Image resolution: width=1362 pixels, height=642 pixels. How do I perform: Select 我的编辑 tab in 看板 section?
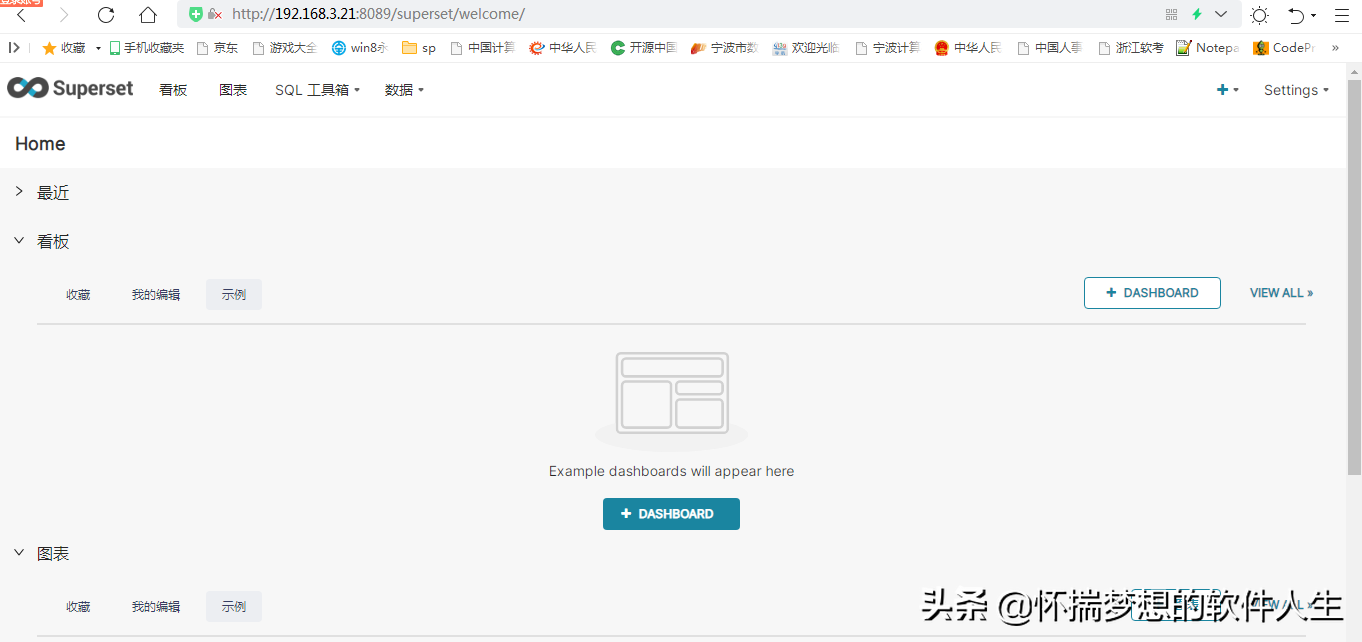(x=156, y=294)
